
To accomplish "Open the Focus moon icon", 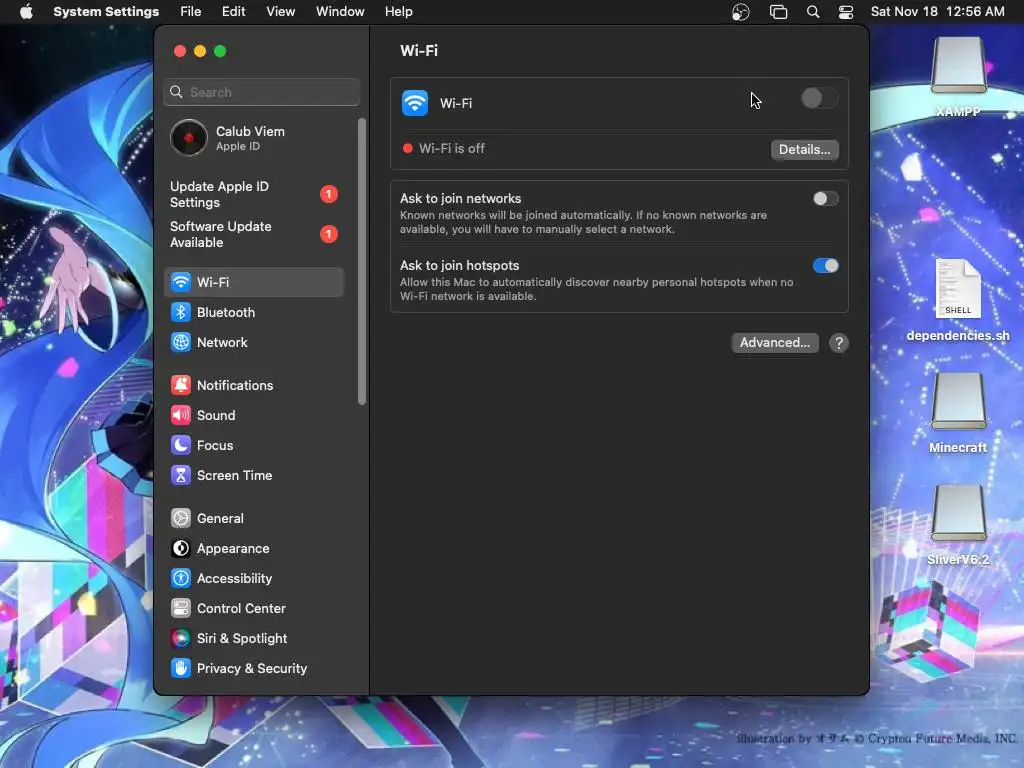I will click(x=181, y=445).
